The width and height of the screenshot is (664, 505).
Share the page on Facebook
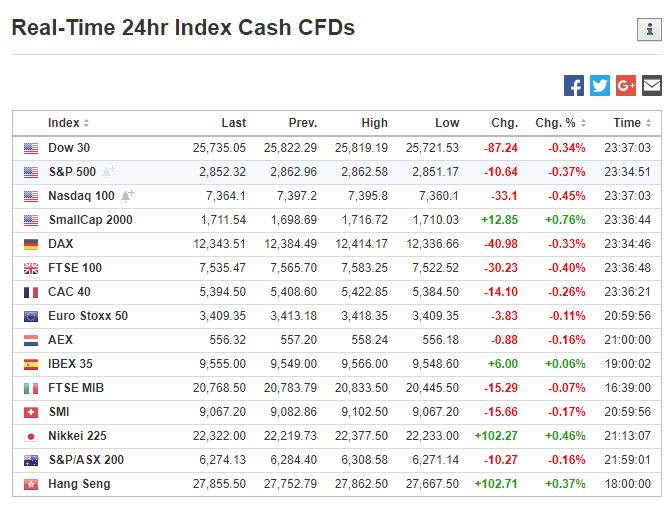(574, 86)
